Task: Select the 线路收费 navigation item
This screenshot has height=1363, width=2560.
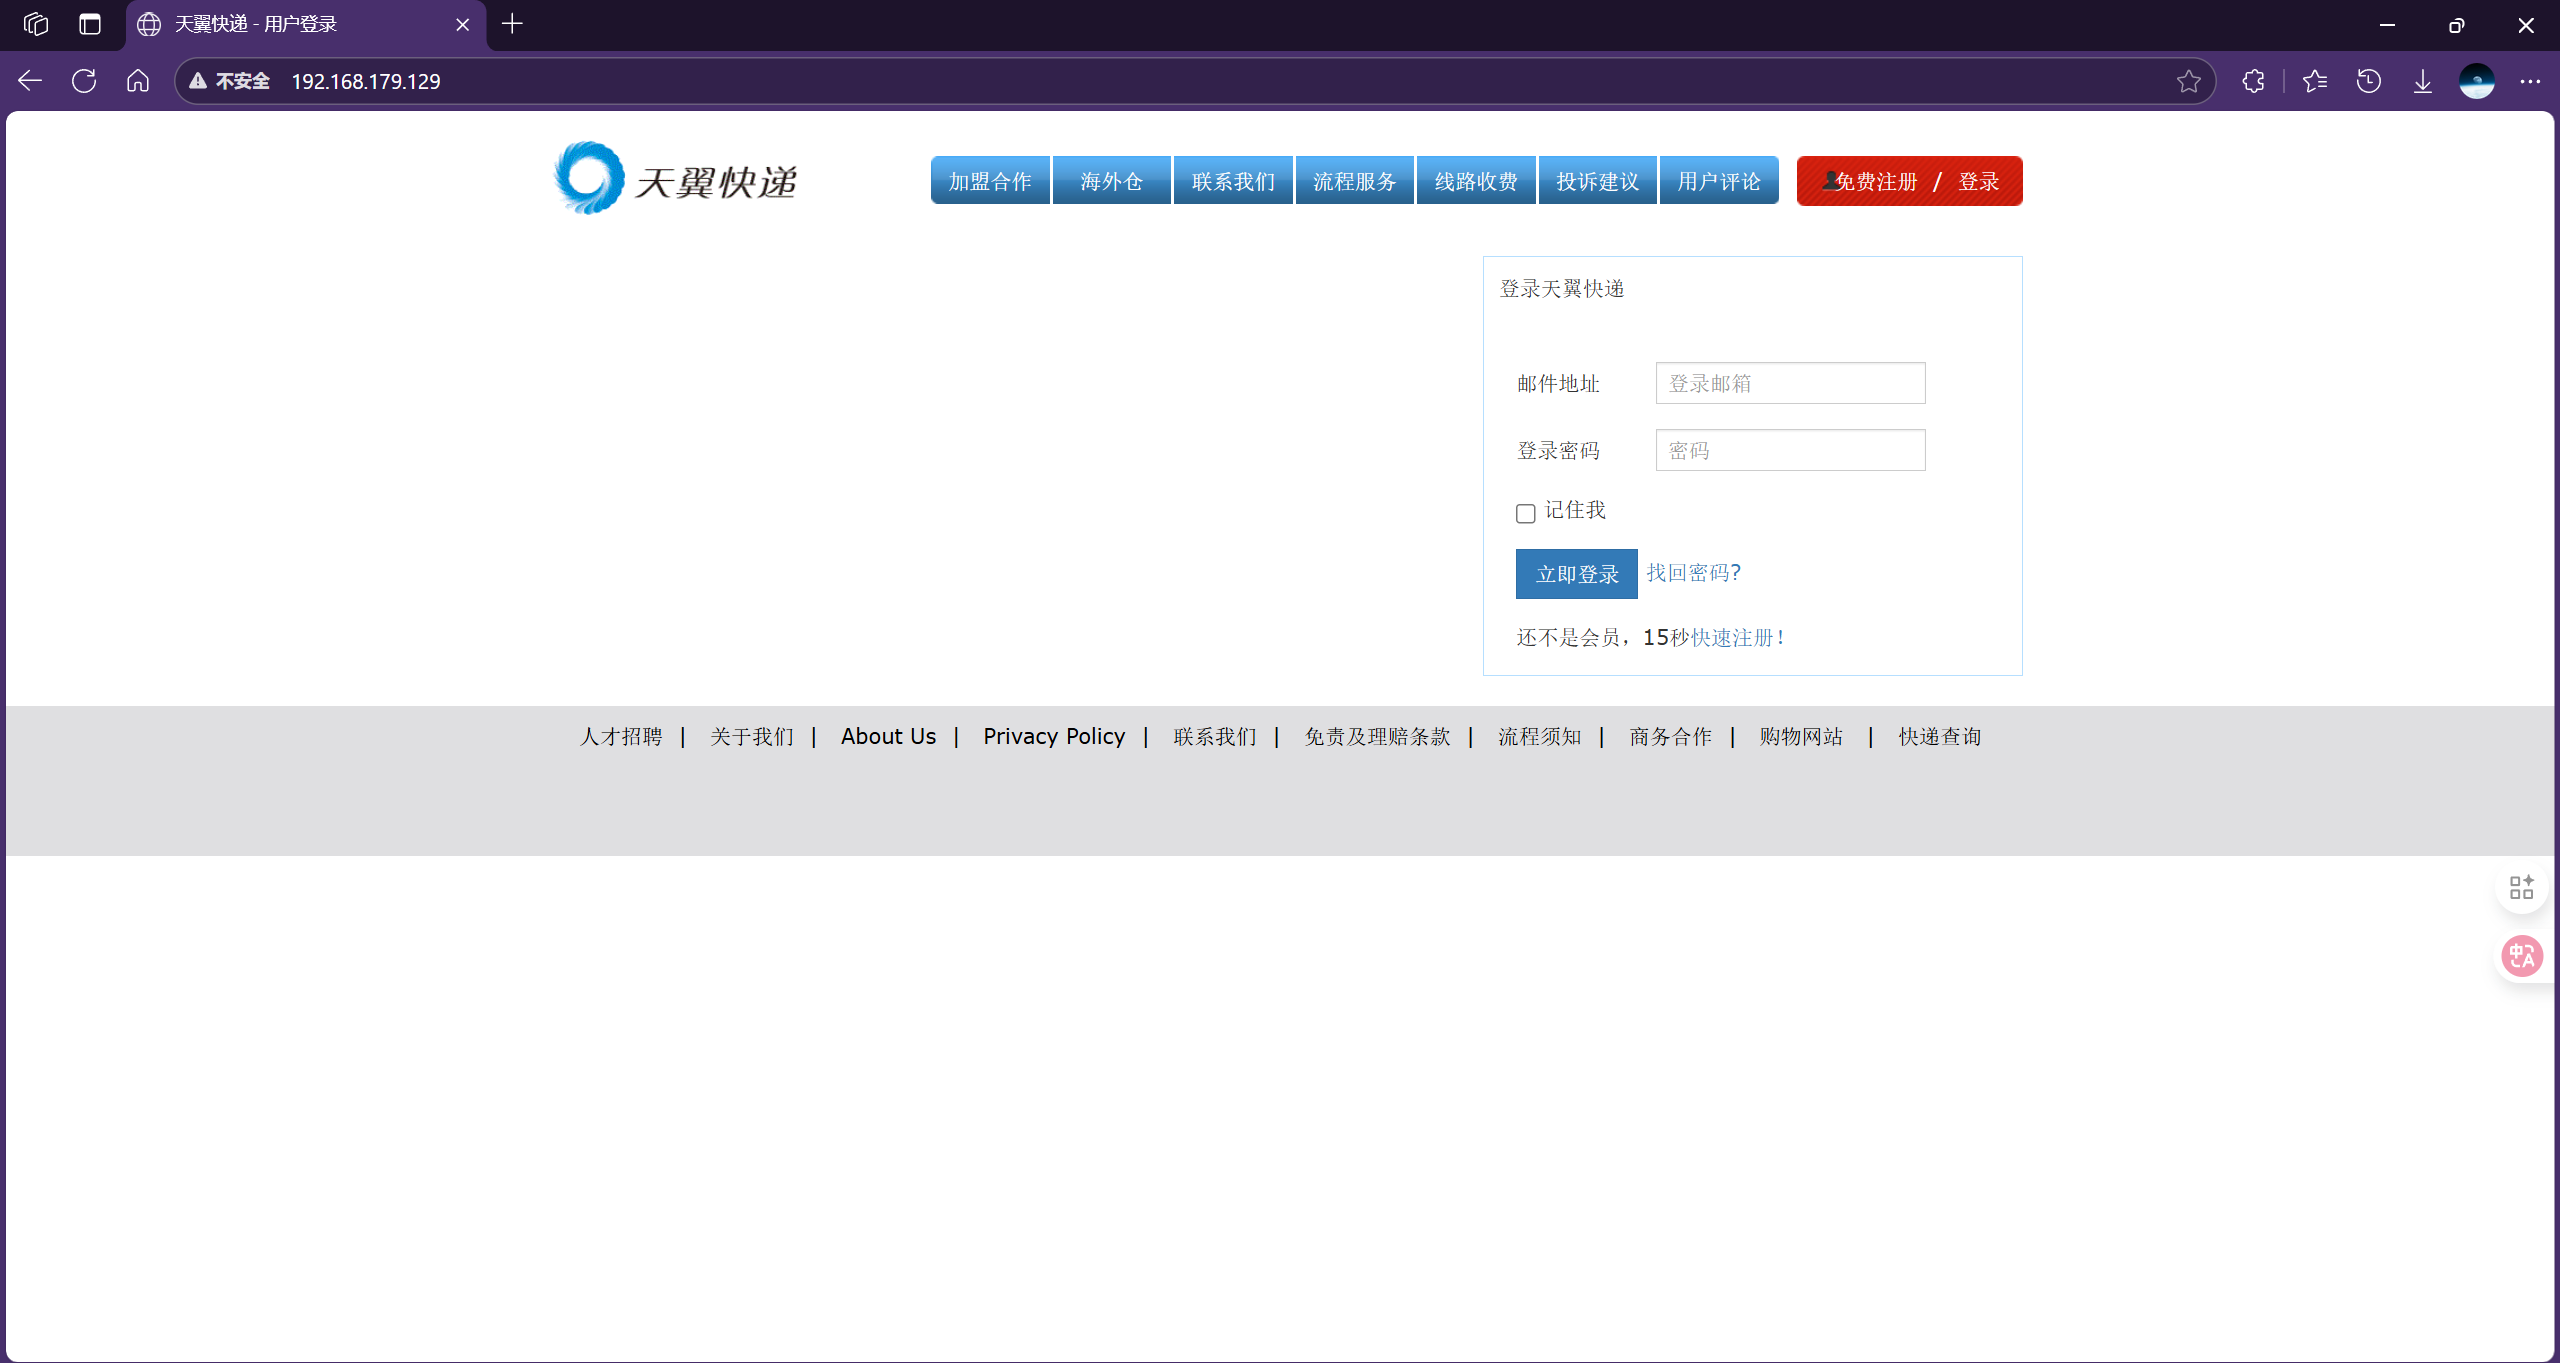Action: (1476, 181)
